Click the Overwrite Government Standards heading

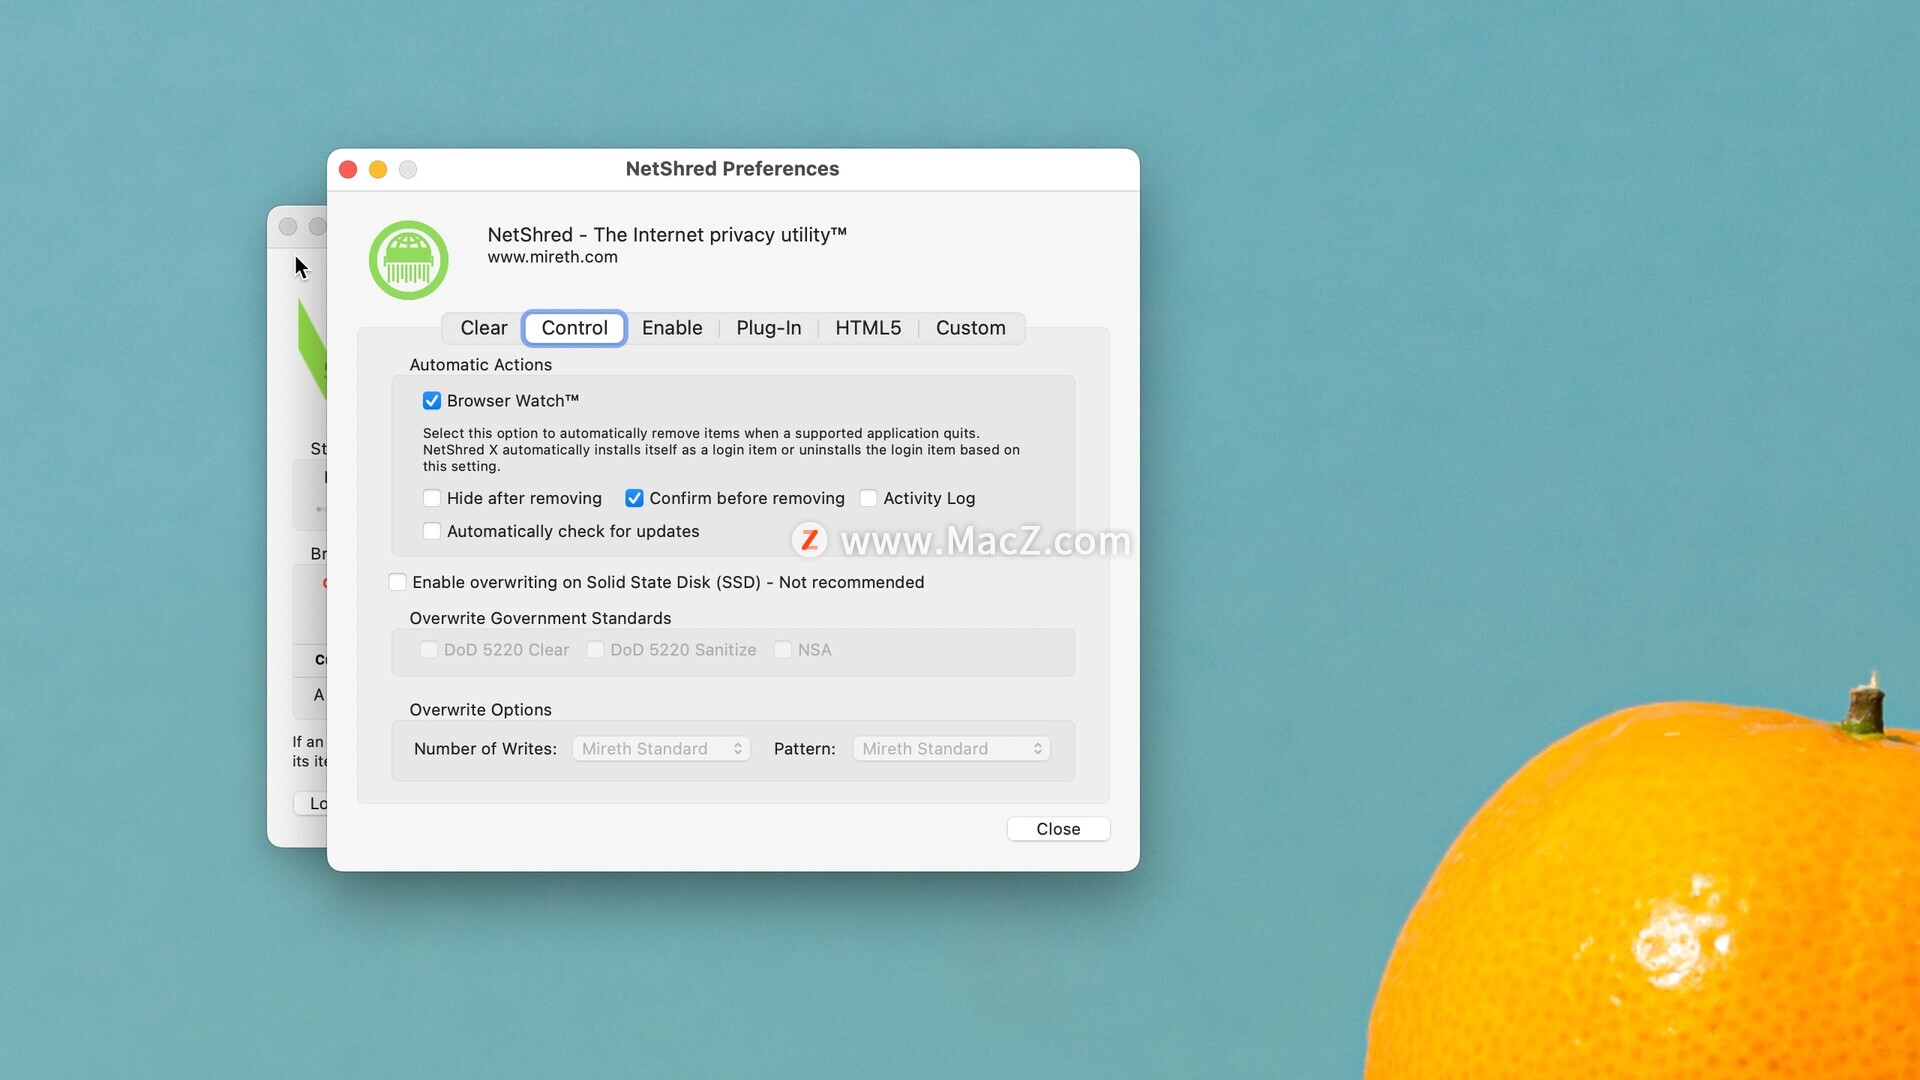(540, 618)
